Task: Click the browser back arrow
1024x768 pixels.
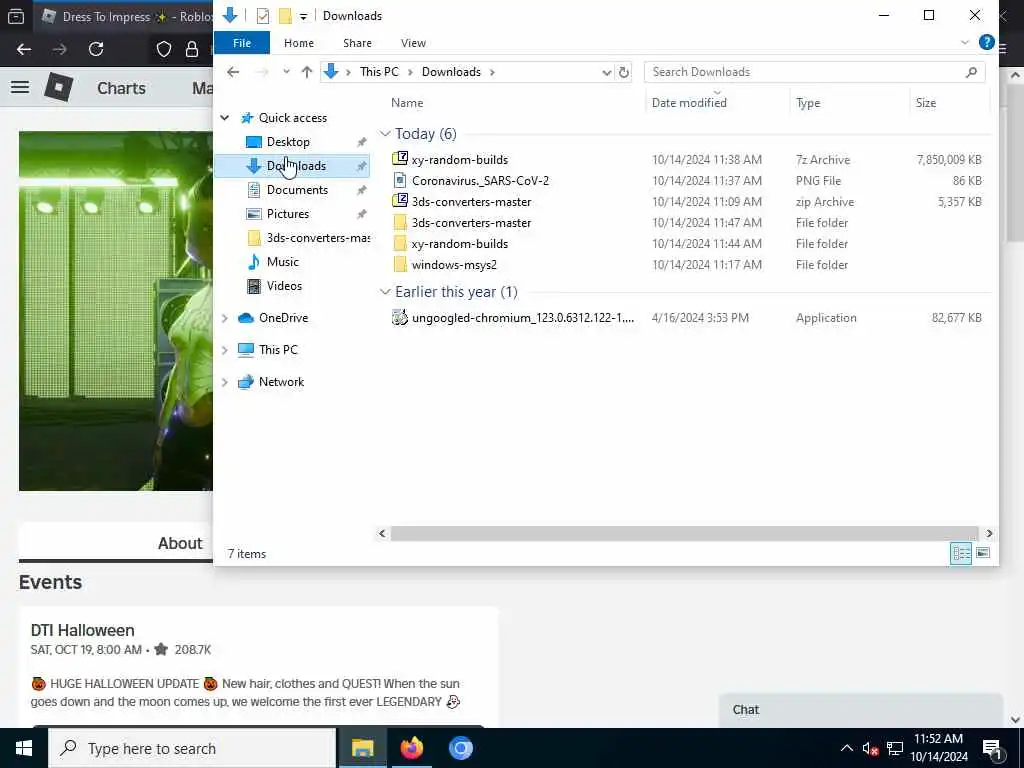Action: (24, 49)
